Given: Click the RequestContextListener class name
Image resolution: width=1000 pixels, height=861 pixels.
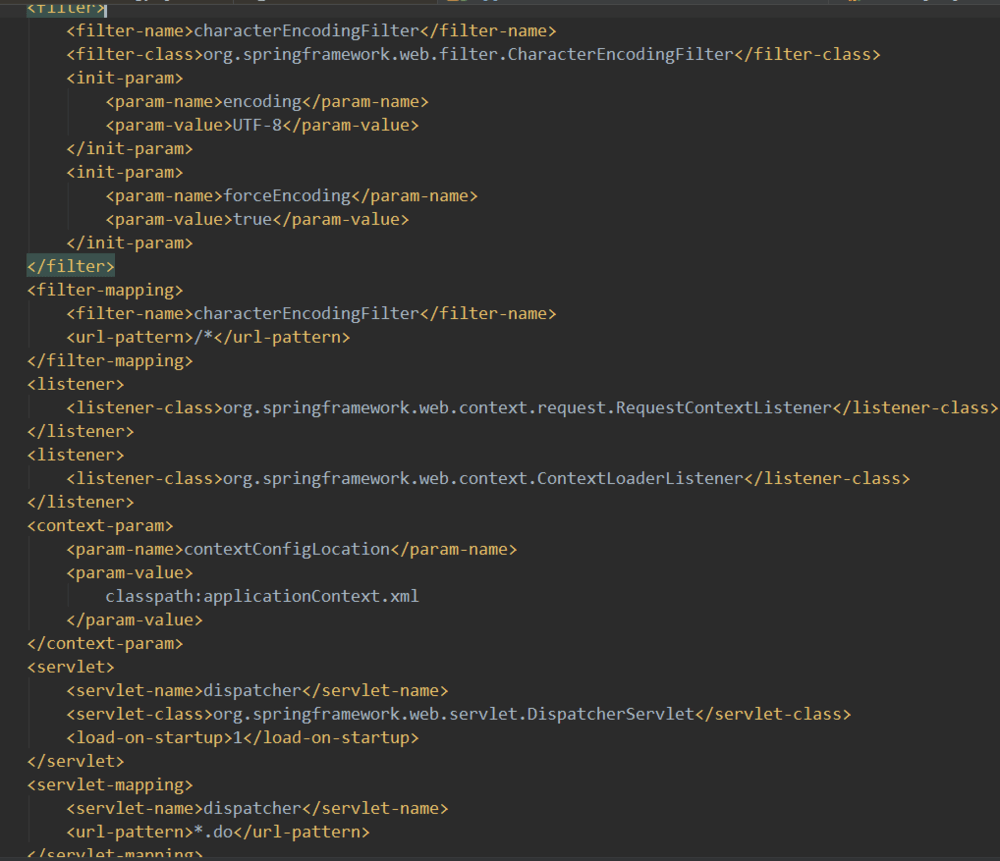Looking at the screenshot, I should click(x=525, y=408).
